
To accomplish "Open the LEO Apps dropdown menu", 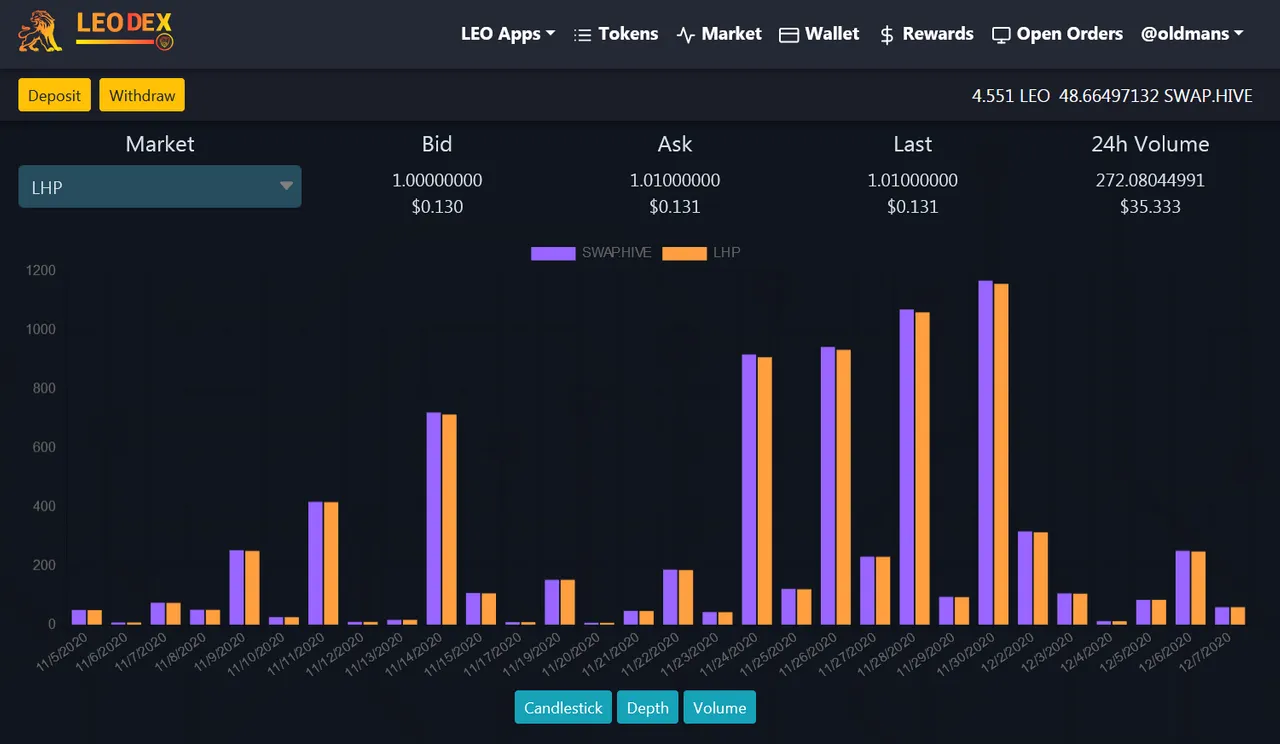I will click(x=508, y=34).
